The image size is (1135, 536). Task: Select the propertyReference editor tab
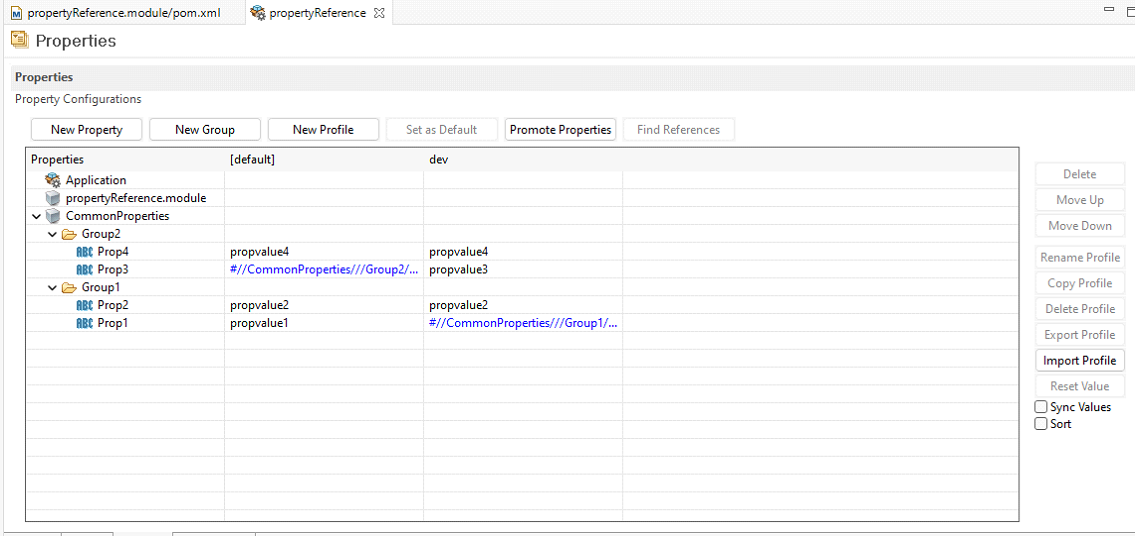click(x=316, y=13)
